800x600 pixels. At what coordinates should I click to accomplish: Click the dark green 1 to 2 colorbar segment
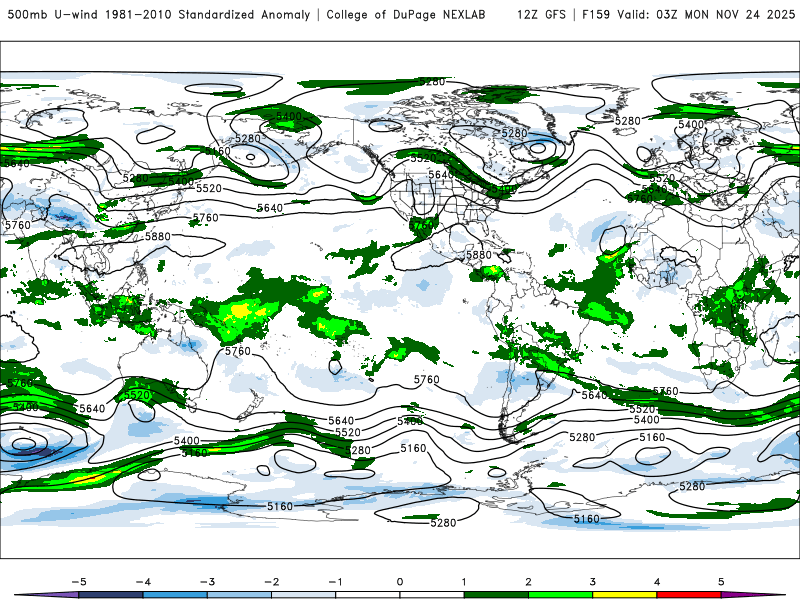click(x=496, y=595)
